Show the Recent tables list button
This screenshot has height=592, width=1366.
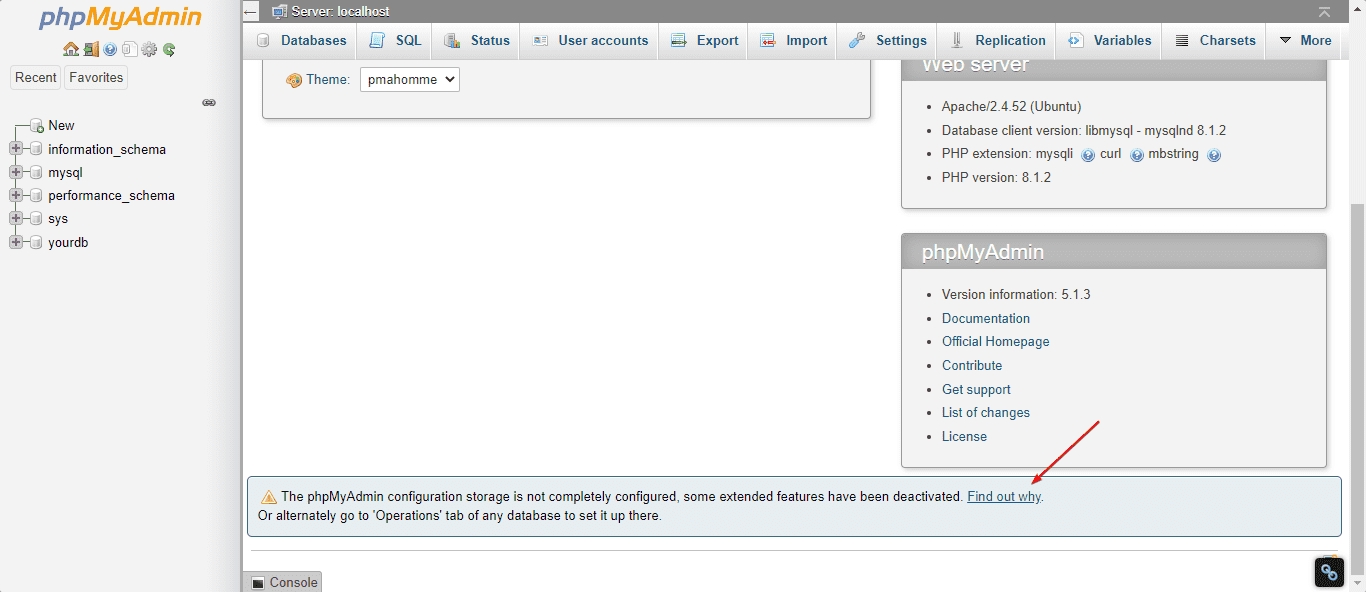36,78
